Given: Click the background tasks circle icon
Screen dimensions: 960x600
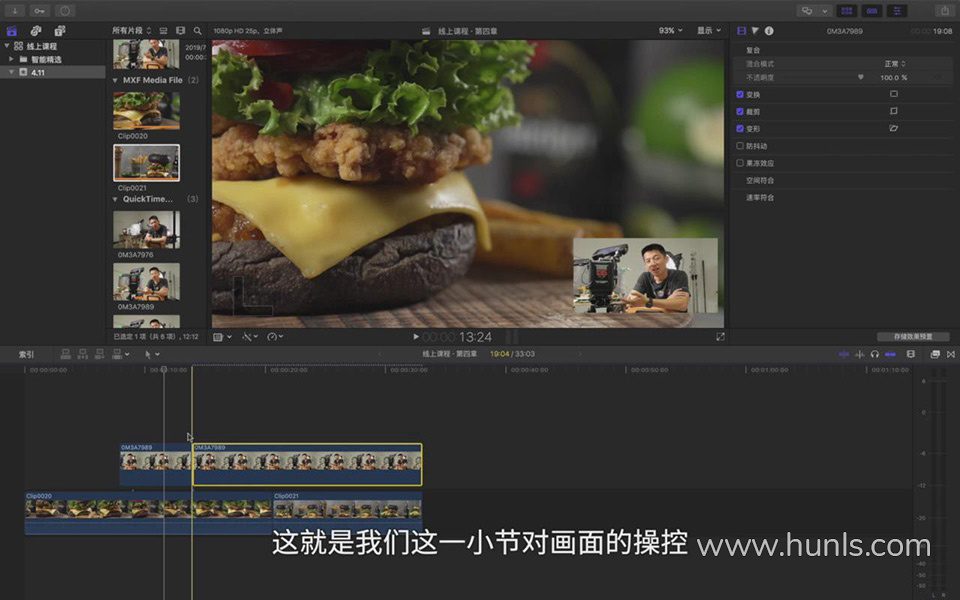Looking at the screenshot, I should click(65, 10).
